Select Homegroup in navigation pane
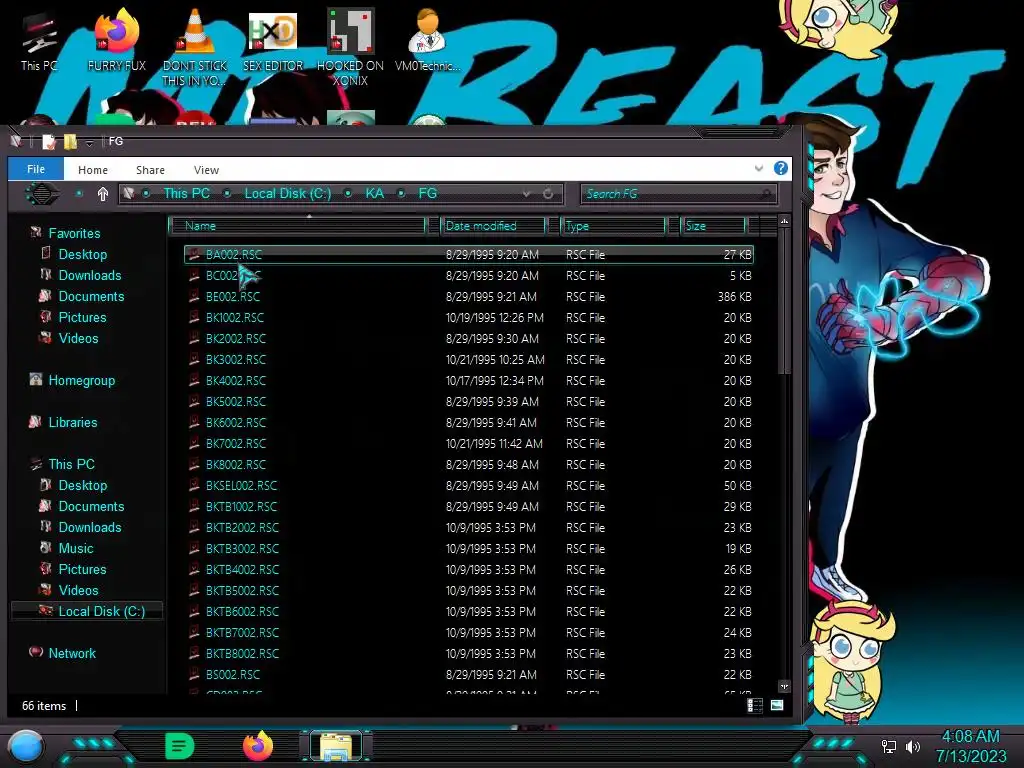1024x768 pixels. tap(82, 380)
